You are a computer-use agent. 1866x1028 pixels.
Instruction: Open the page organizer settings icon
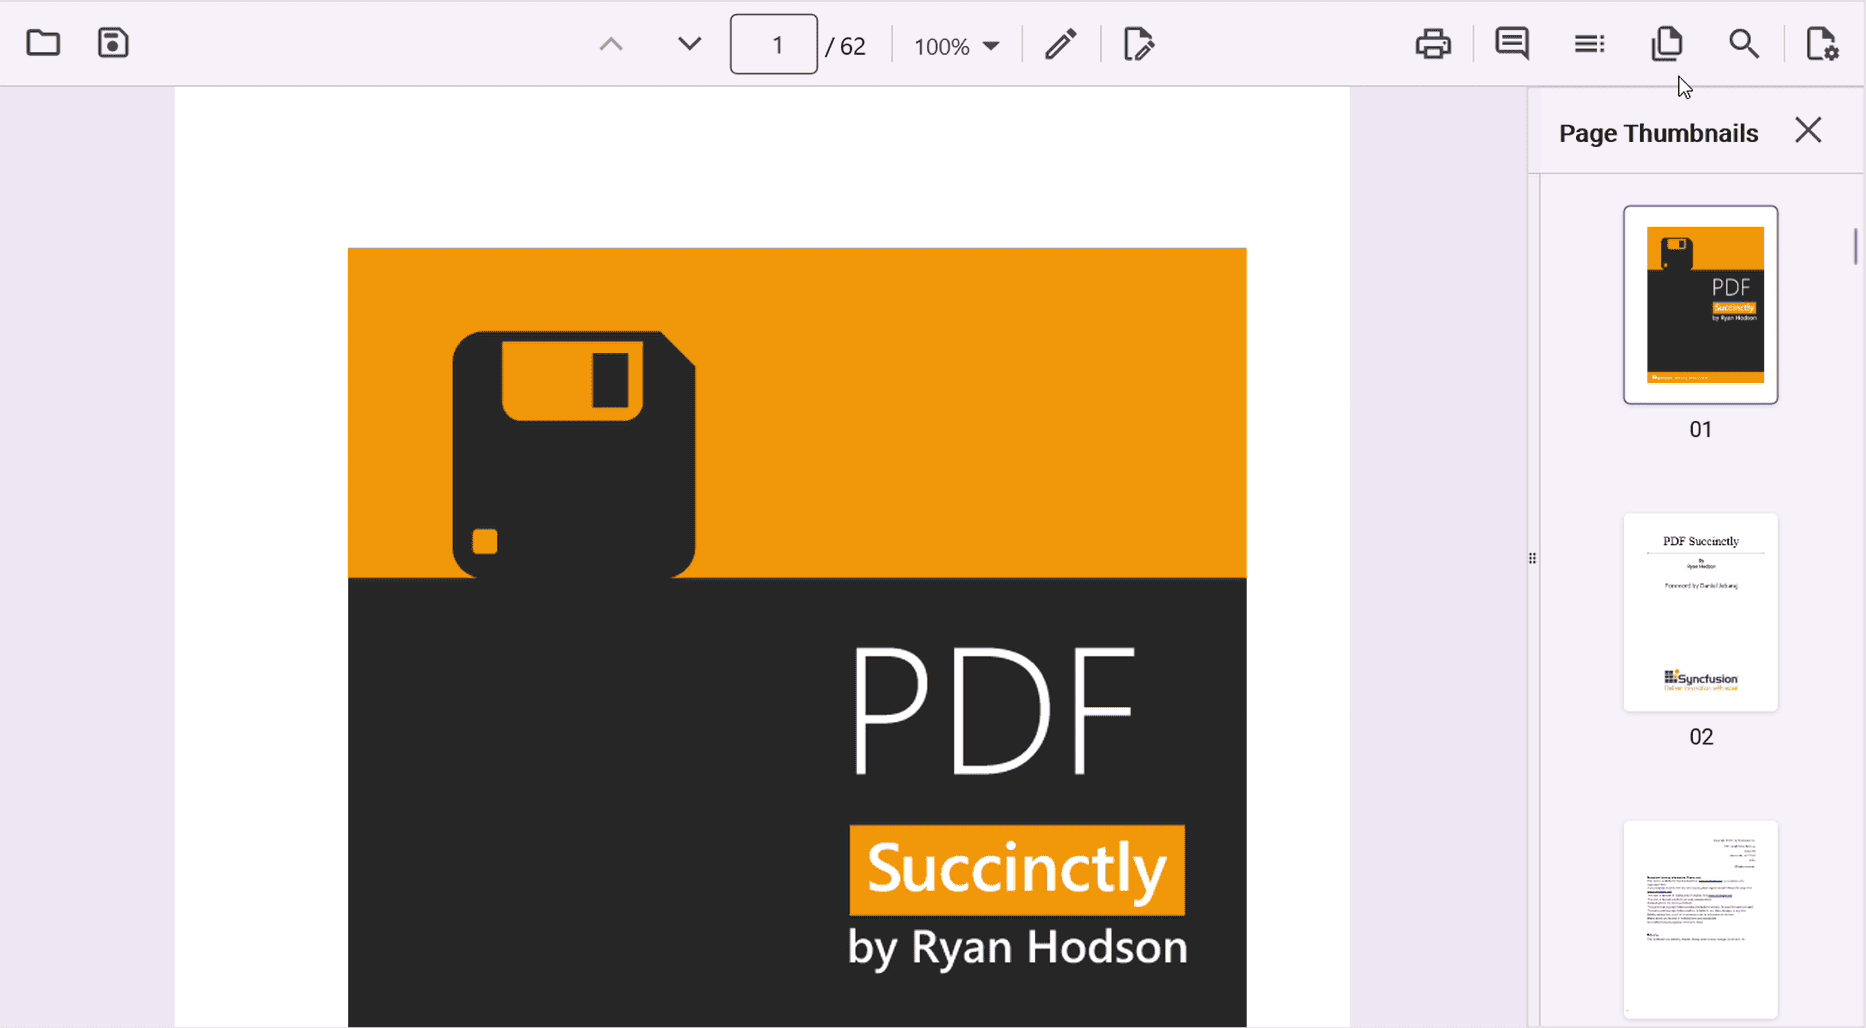[1822, 44]
